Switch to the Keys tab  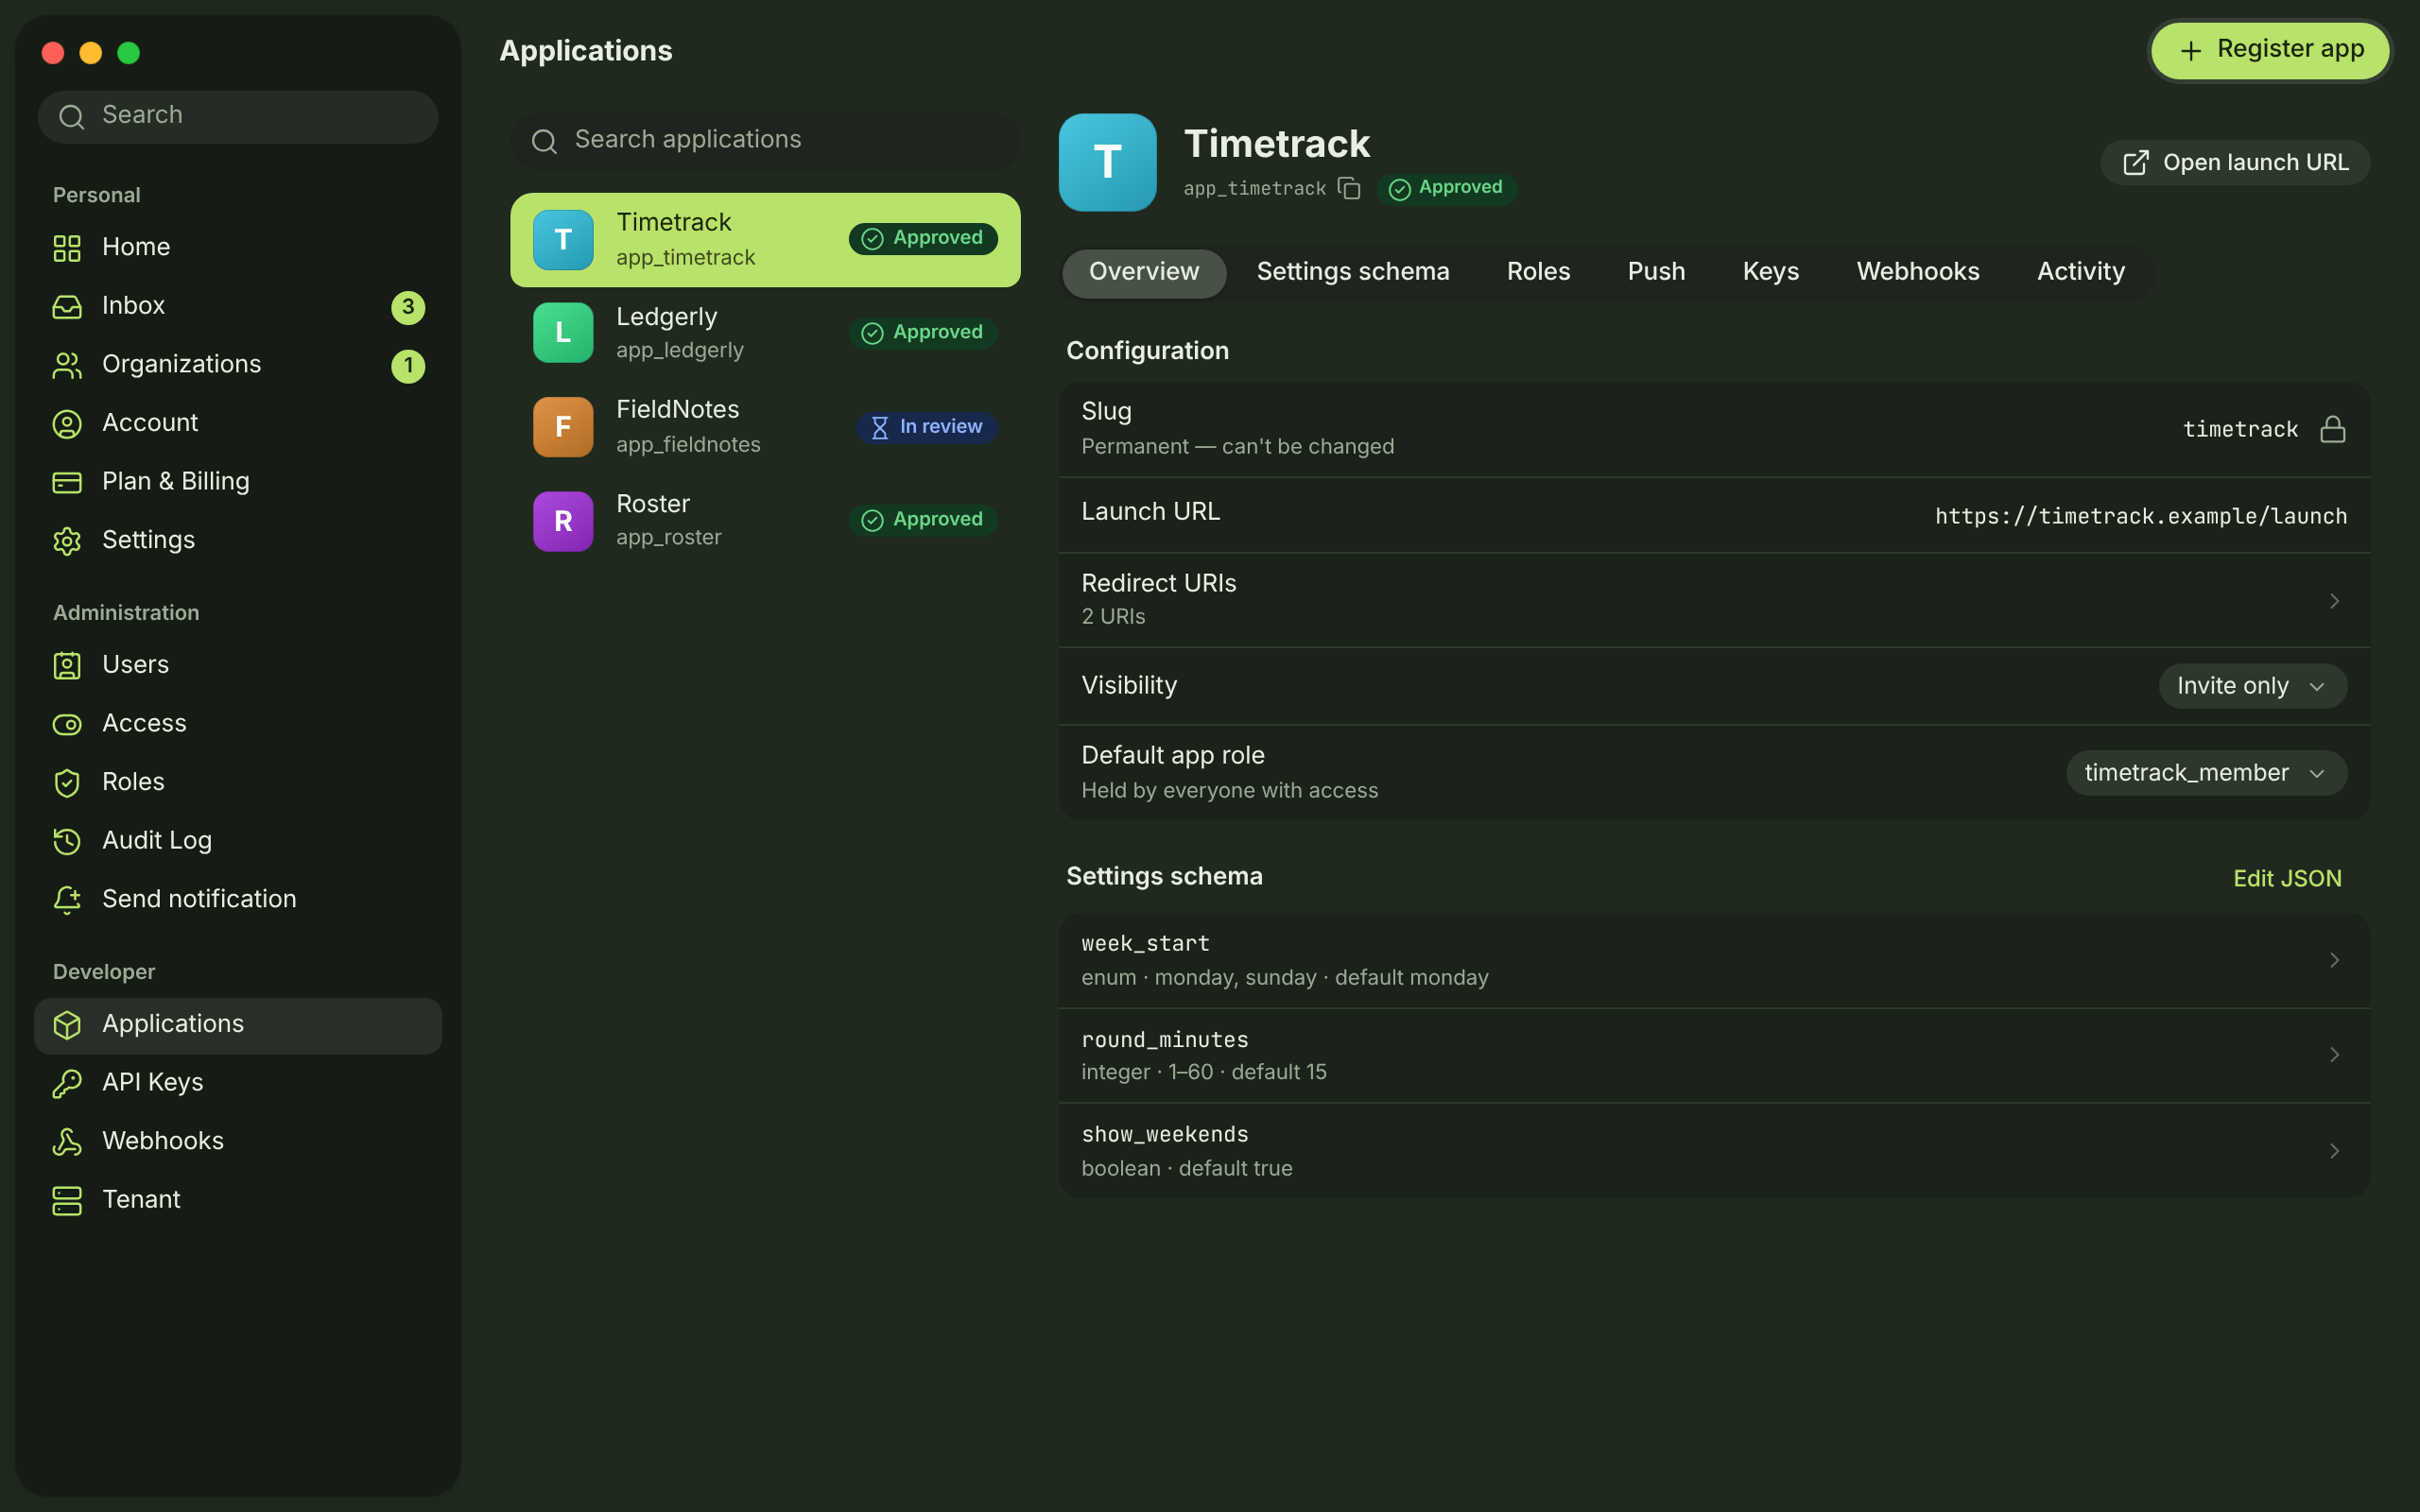[x=1770, y=272]
